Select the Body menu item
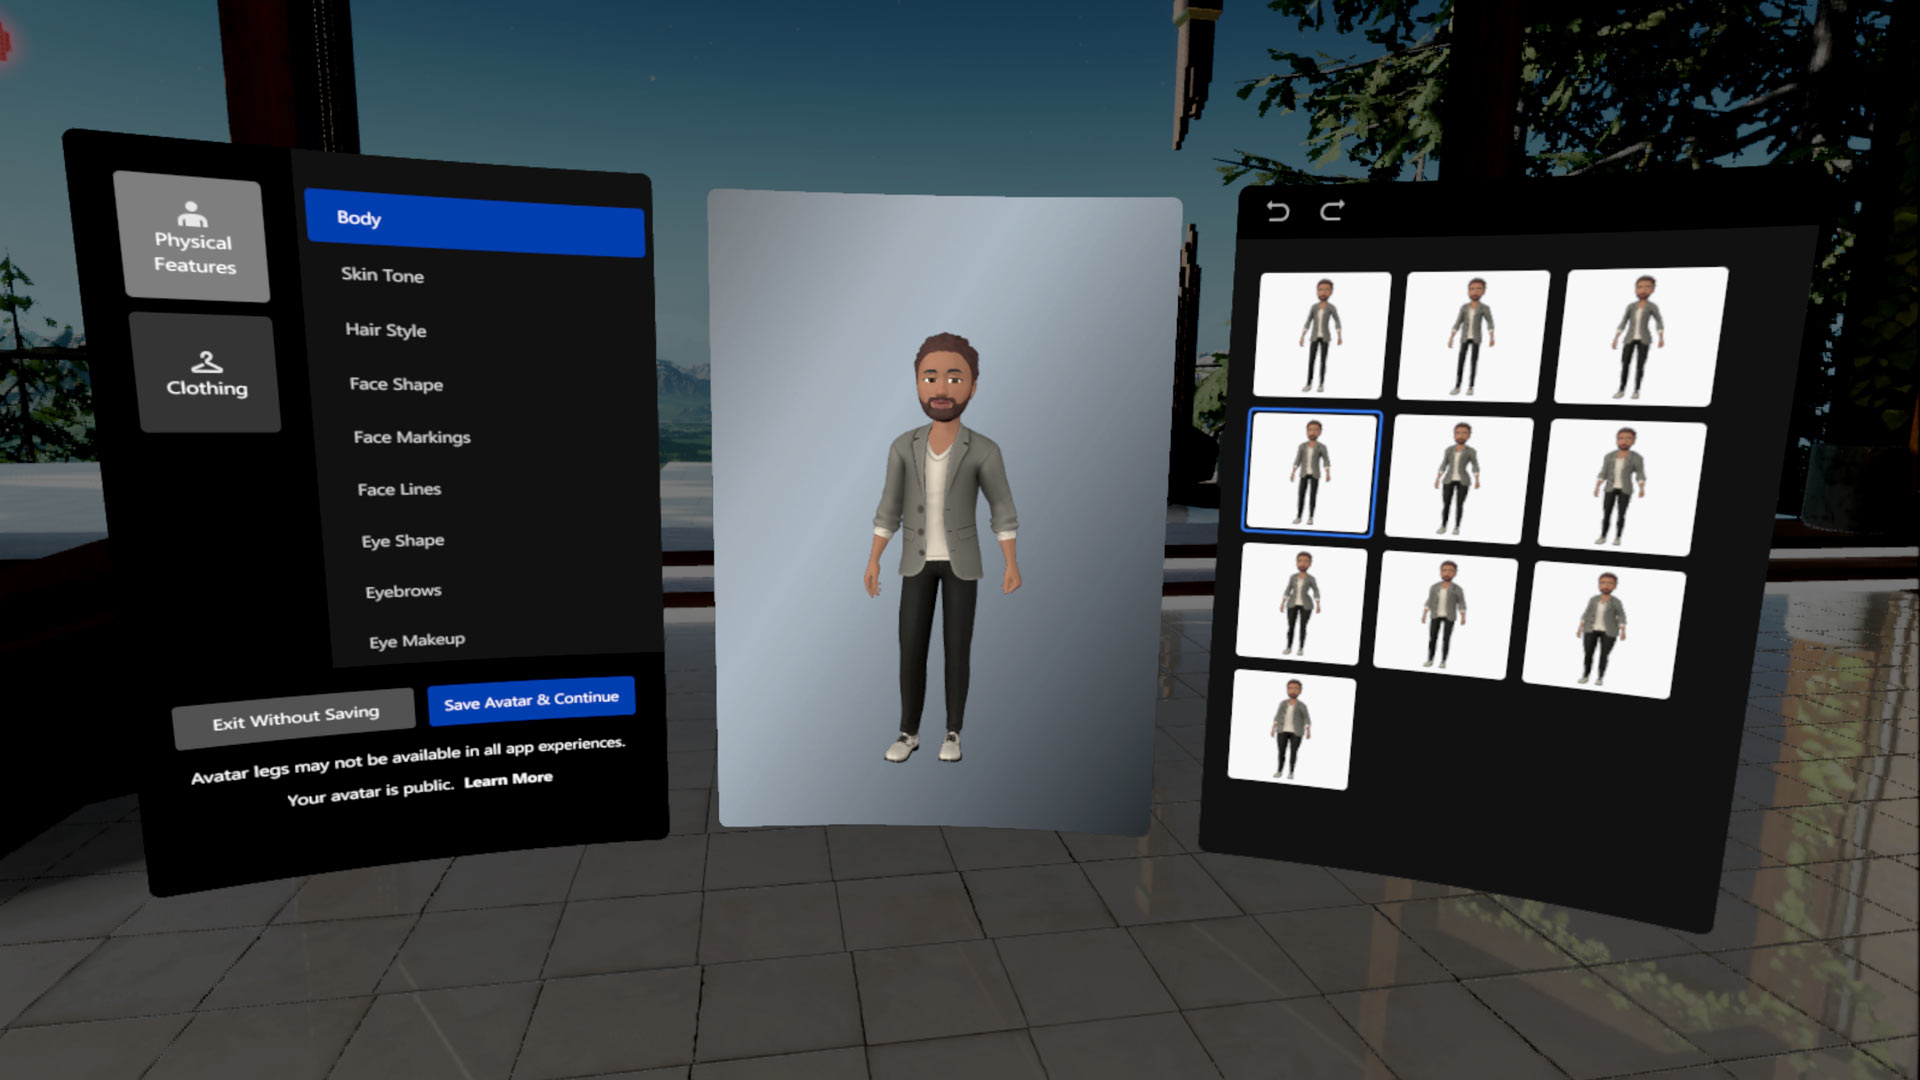The height and width of the screenshot is (1080, 1920). tap(475, 218)
